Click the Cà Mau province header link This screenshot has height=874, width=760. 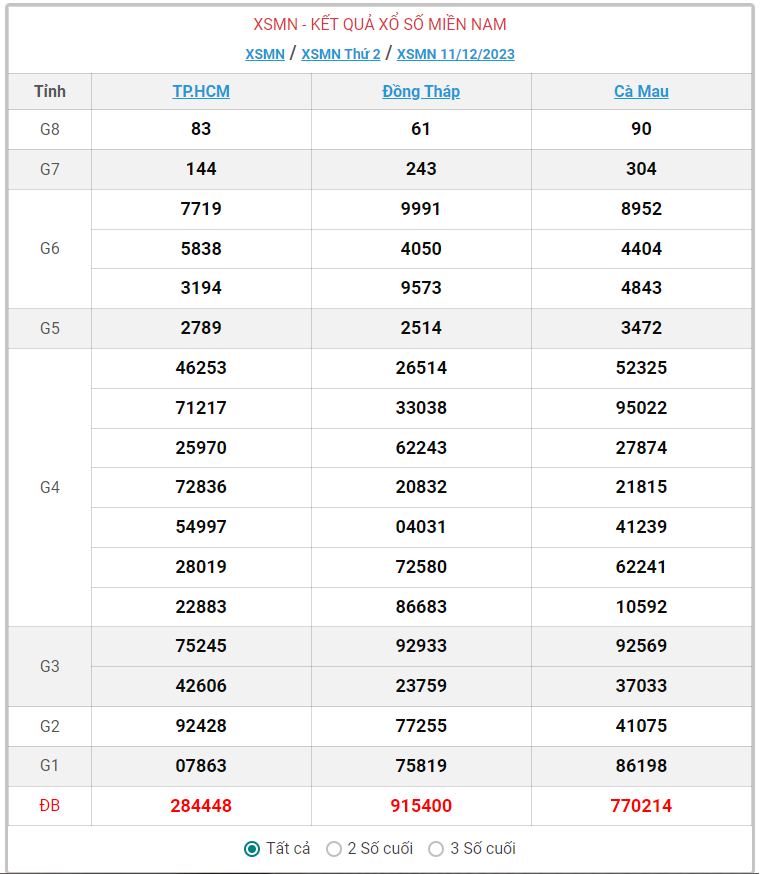click(x=641, y=91)
